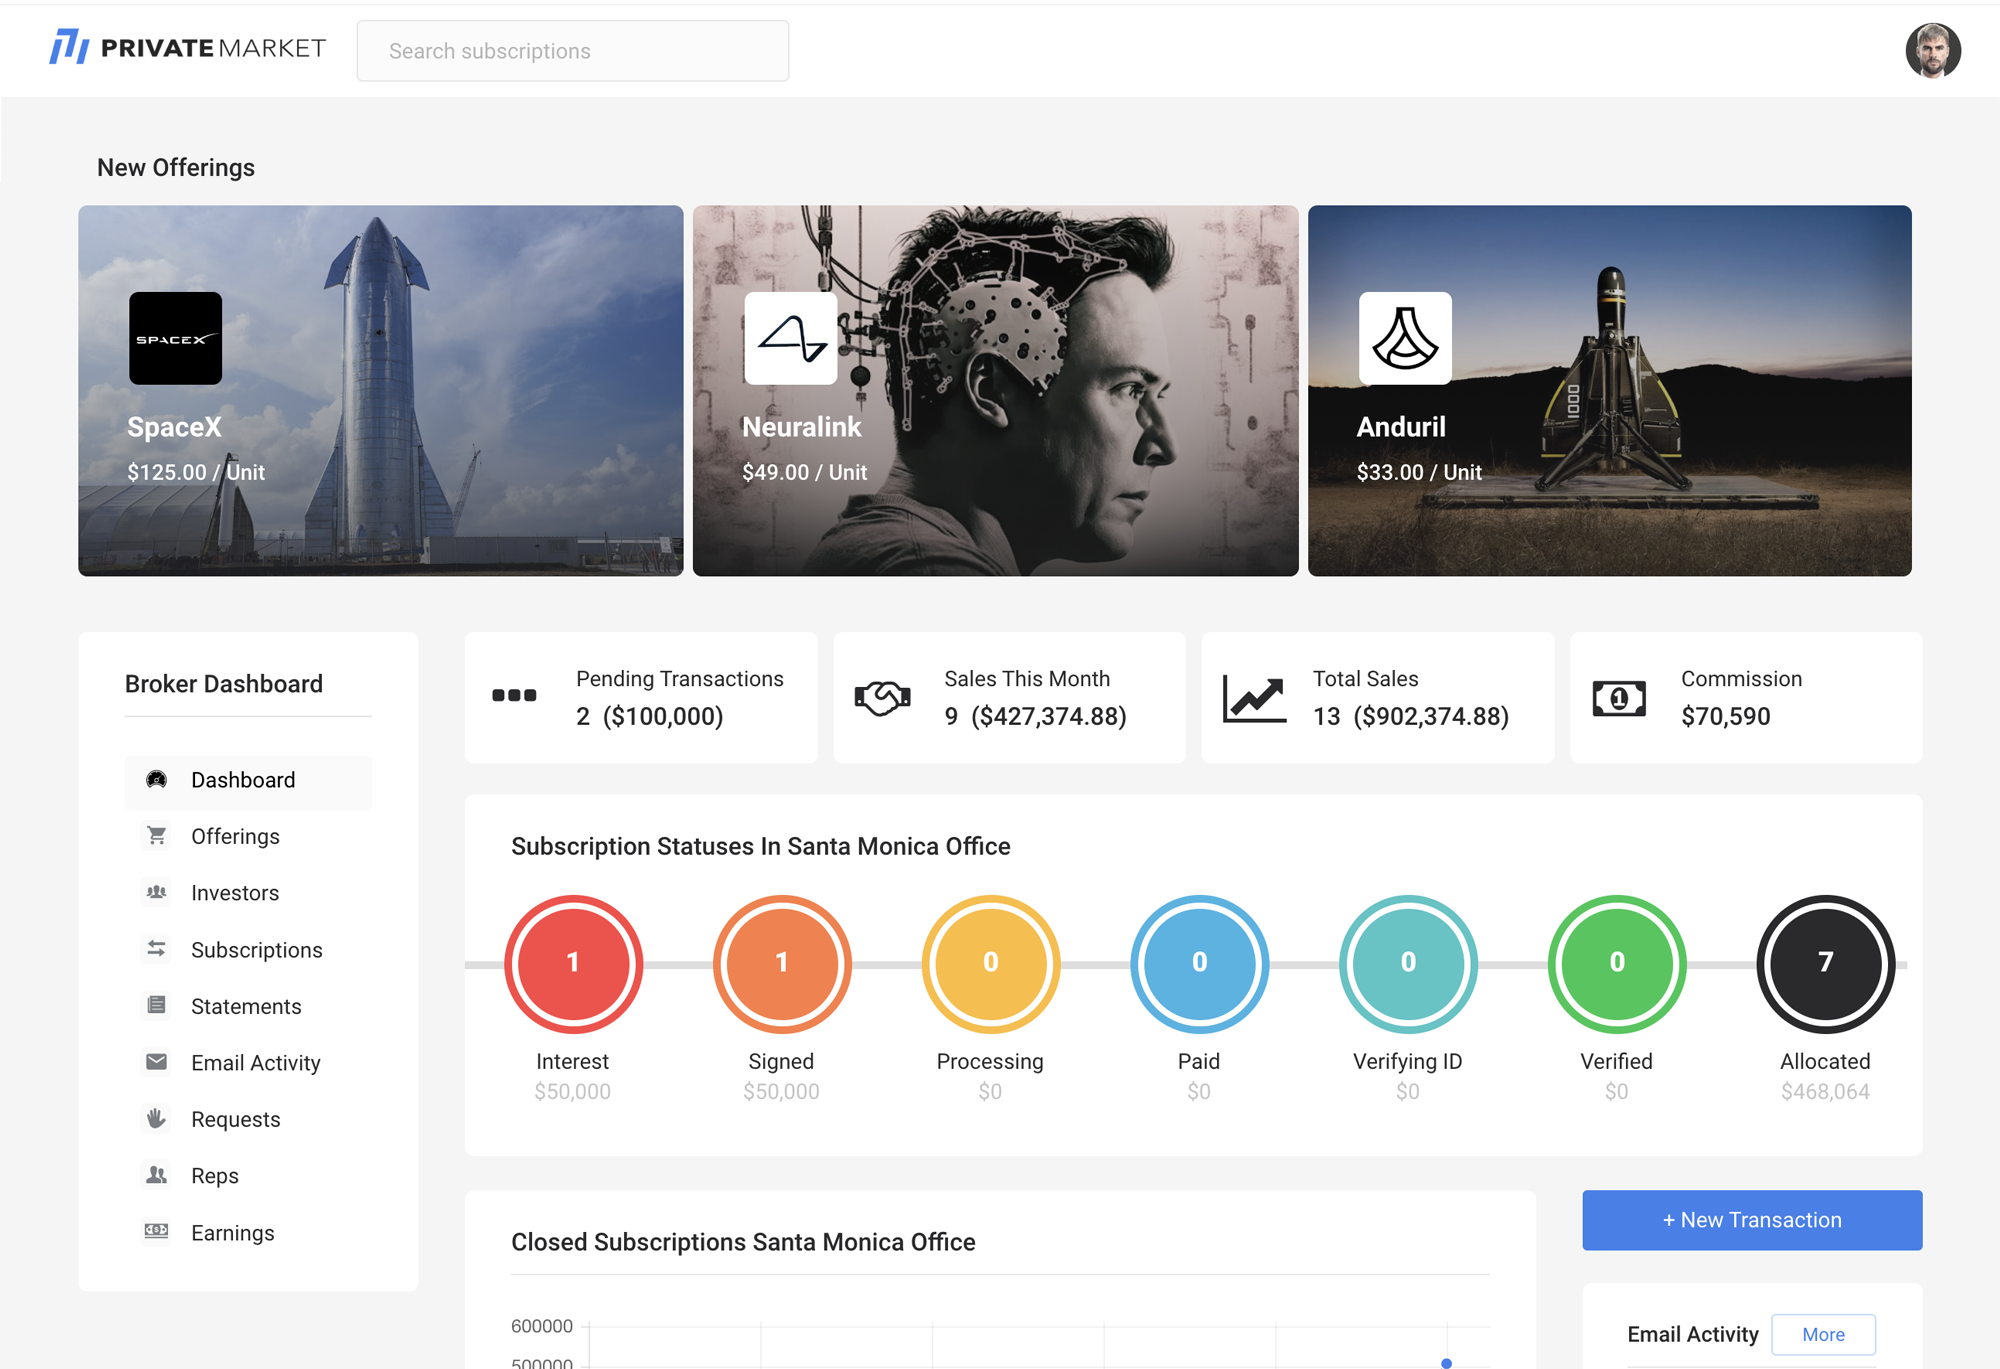Select the yellow Processing status circle
Viewport: 2000px width, 1369px height.
click(990, 963)
